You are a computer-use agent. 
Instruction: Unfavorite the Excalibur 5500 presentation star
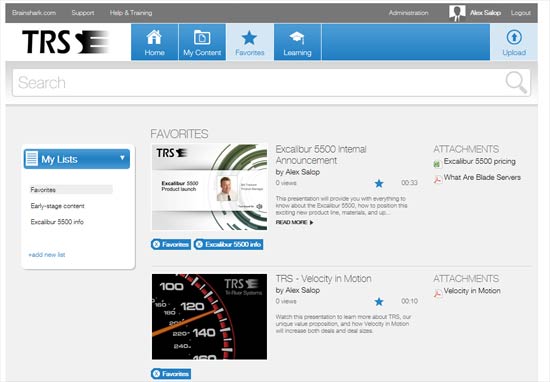[379, 183]
